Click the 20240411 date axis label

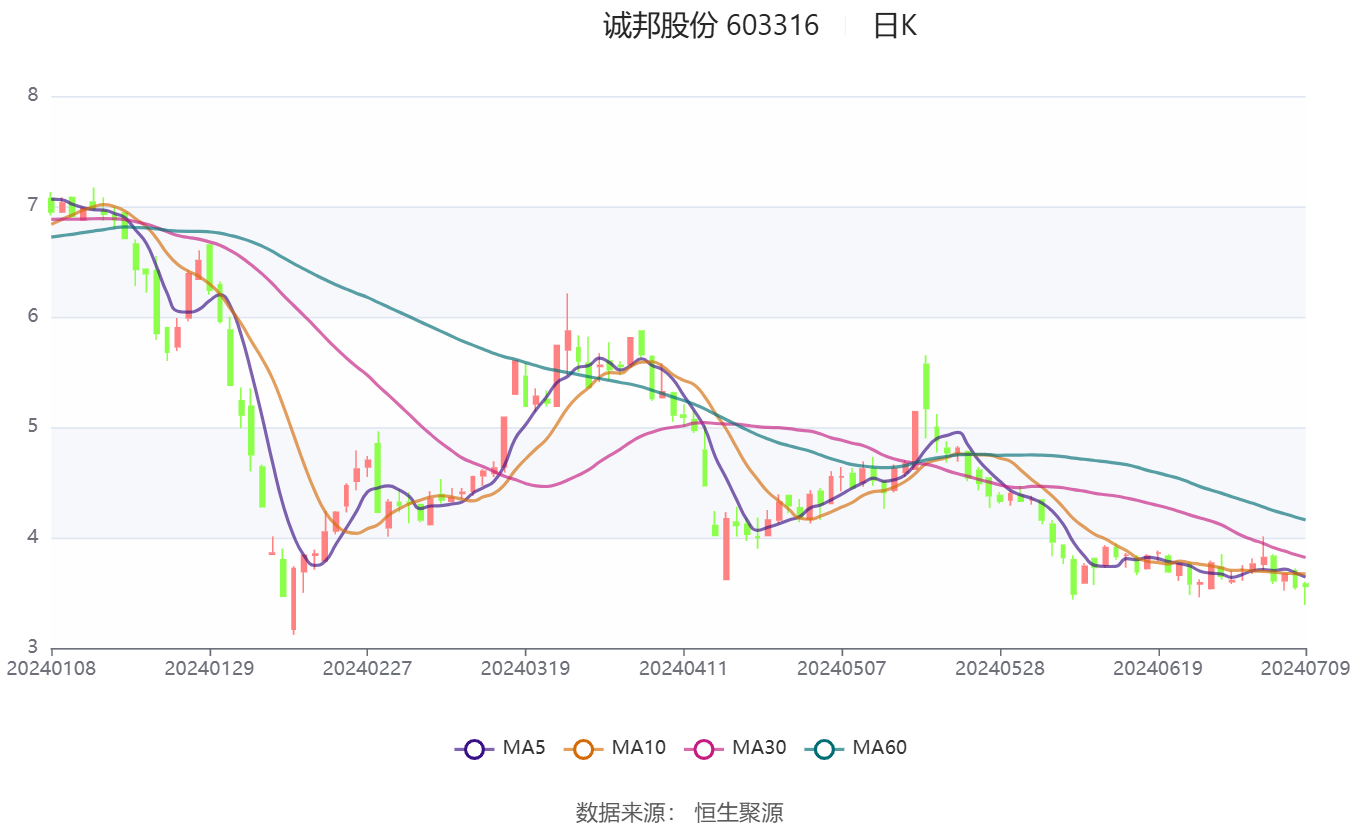(x=683, y=668)
